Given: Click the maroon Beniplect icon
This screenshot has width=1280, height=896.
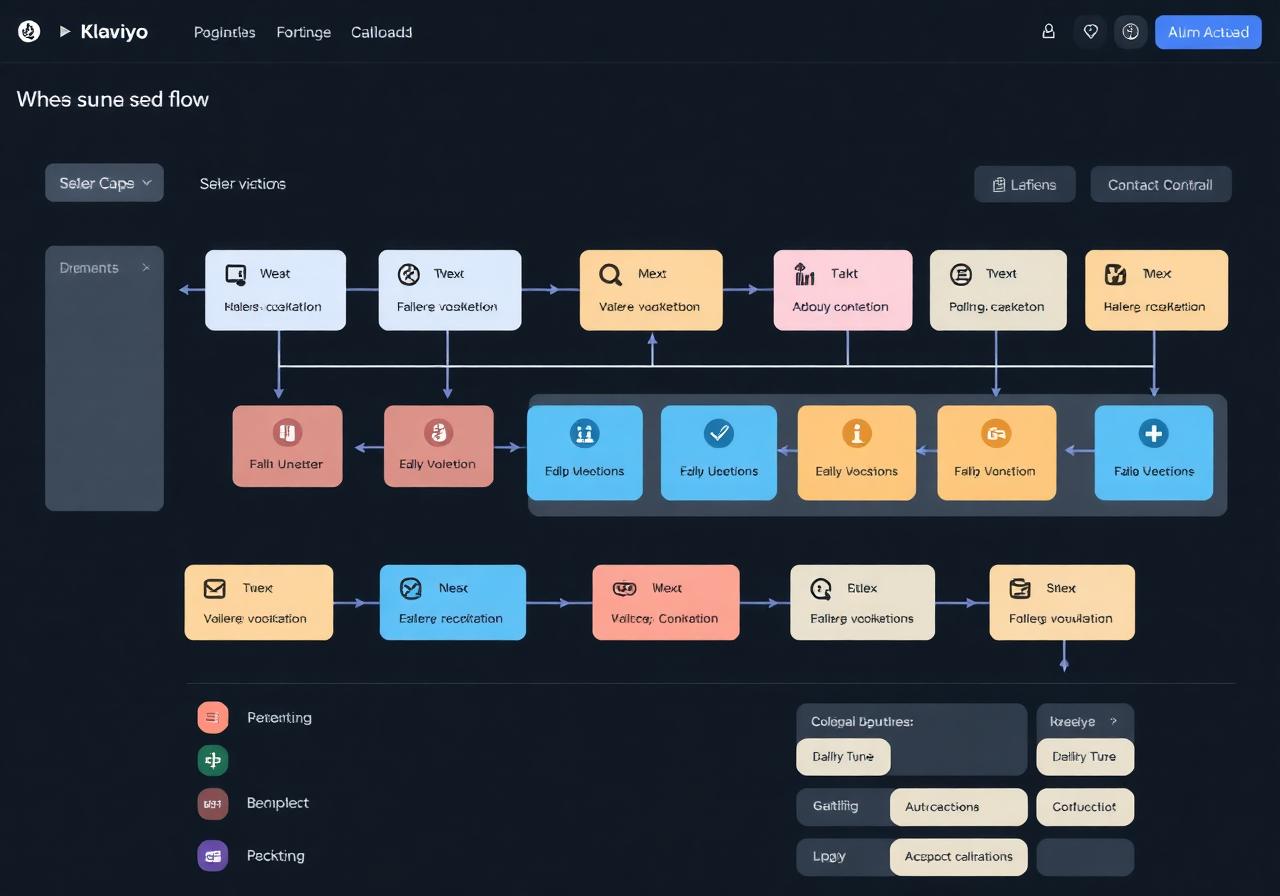Looking at the screenshot, I should point(213,803).
